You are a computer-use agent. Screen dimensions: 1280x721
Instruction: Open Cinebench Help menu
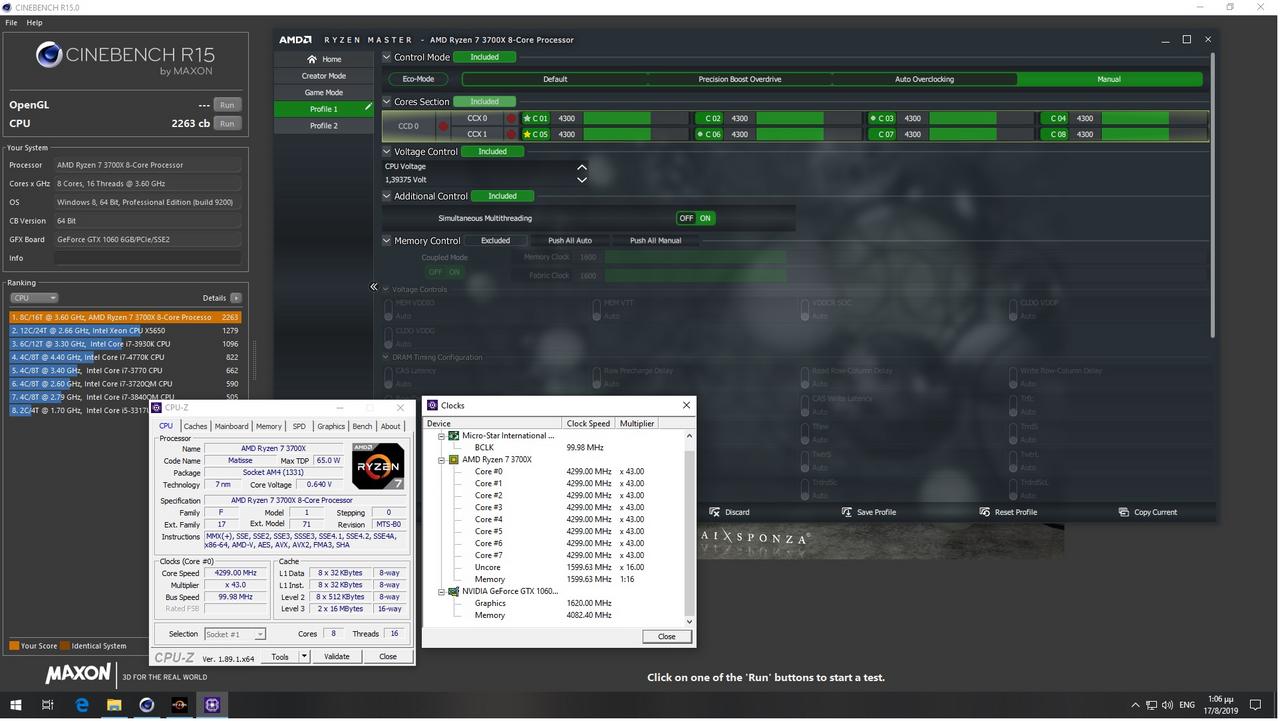tap(34, 22)
